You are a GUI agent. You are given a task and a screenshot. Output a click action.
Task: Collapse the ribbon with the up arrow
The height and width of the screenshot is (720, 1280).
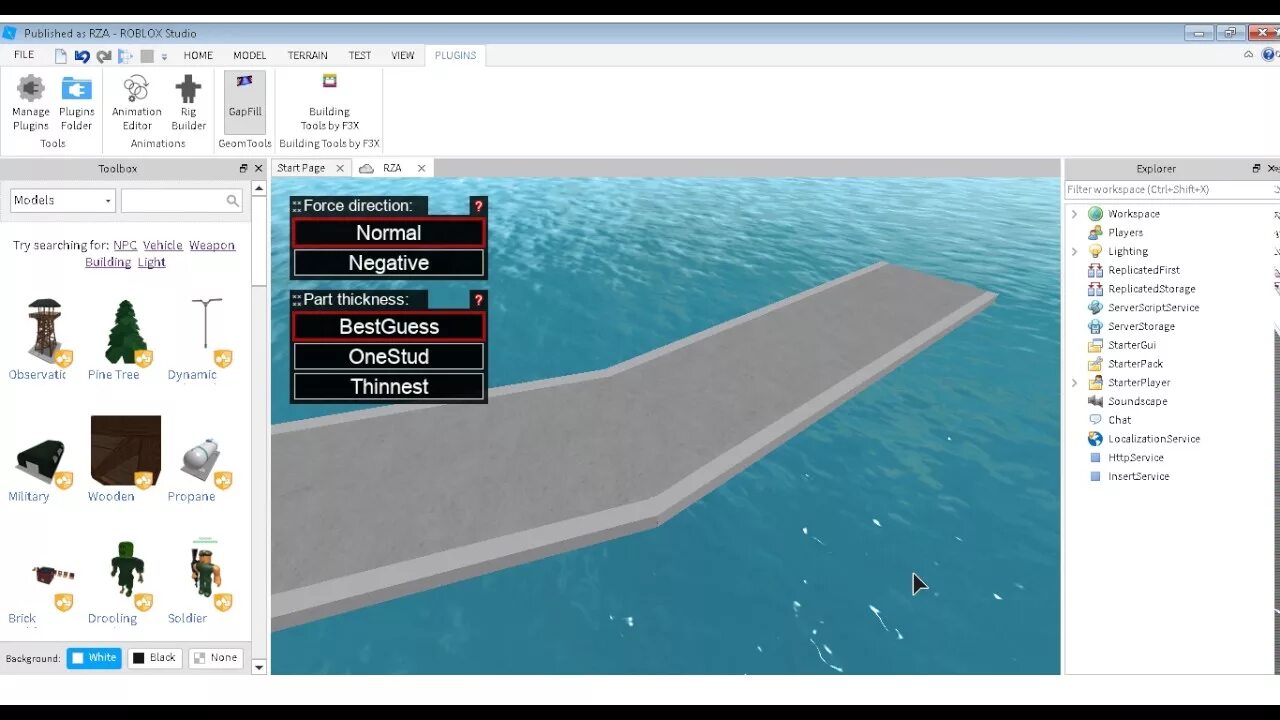pos(1248,55)
